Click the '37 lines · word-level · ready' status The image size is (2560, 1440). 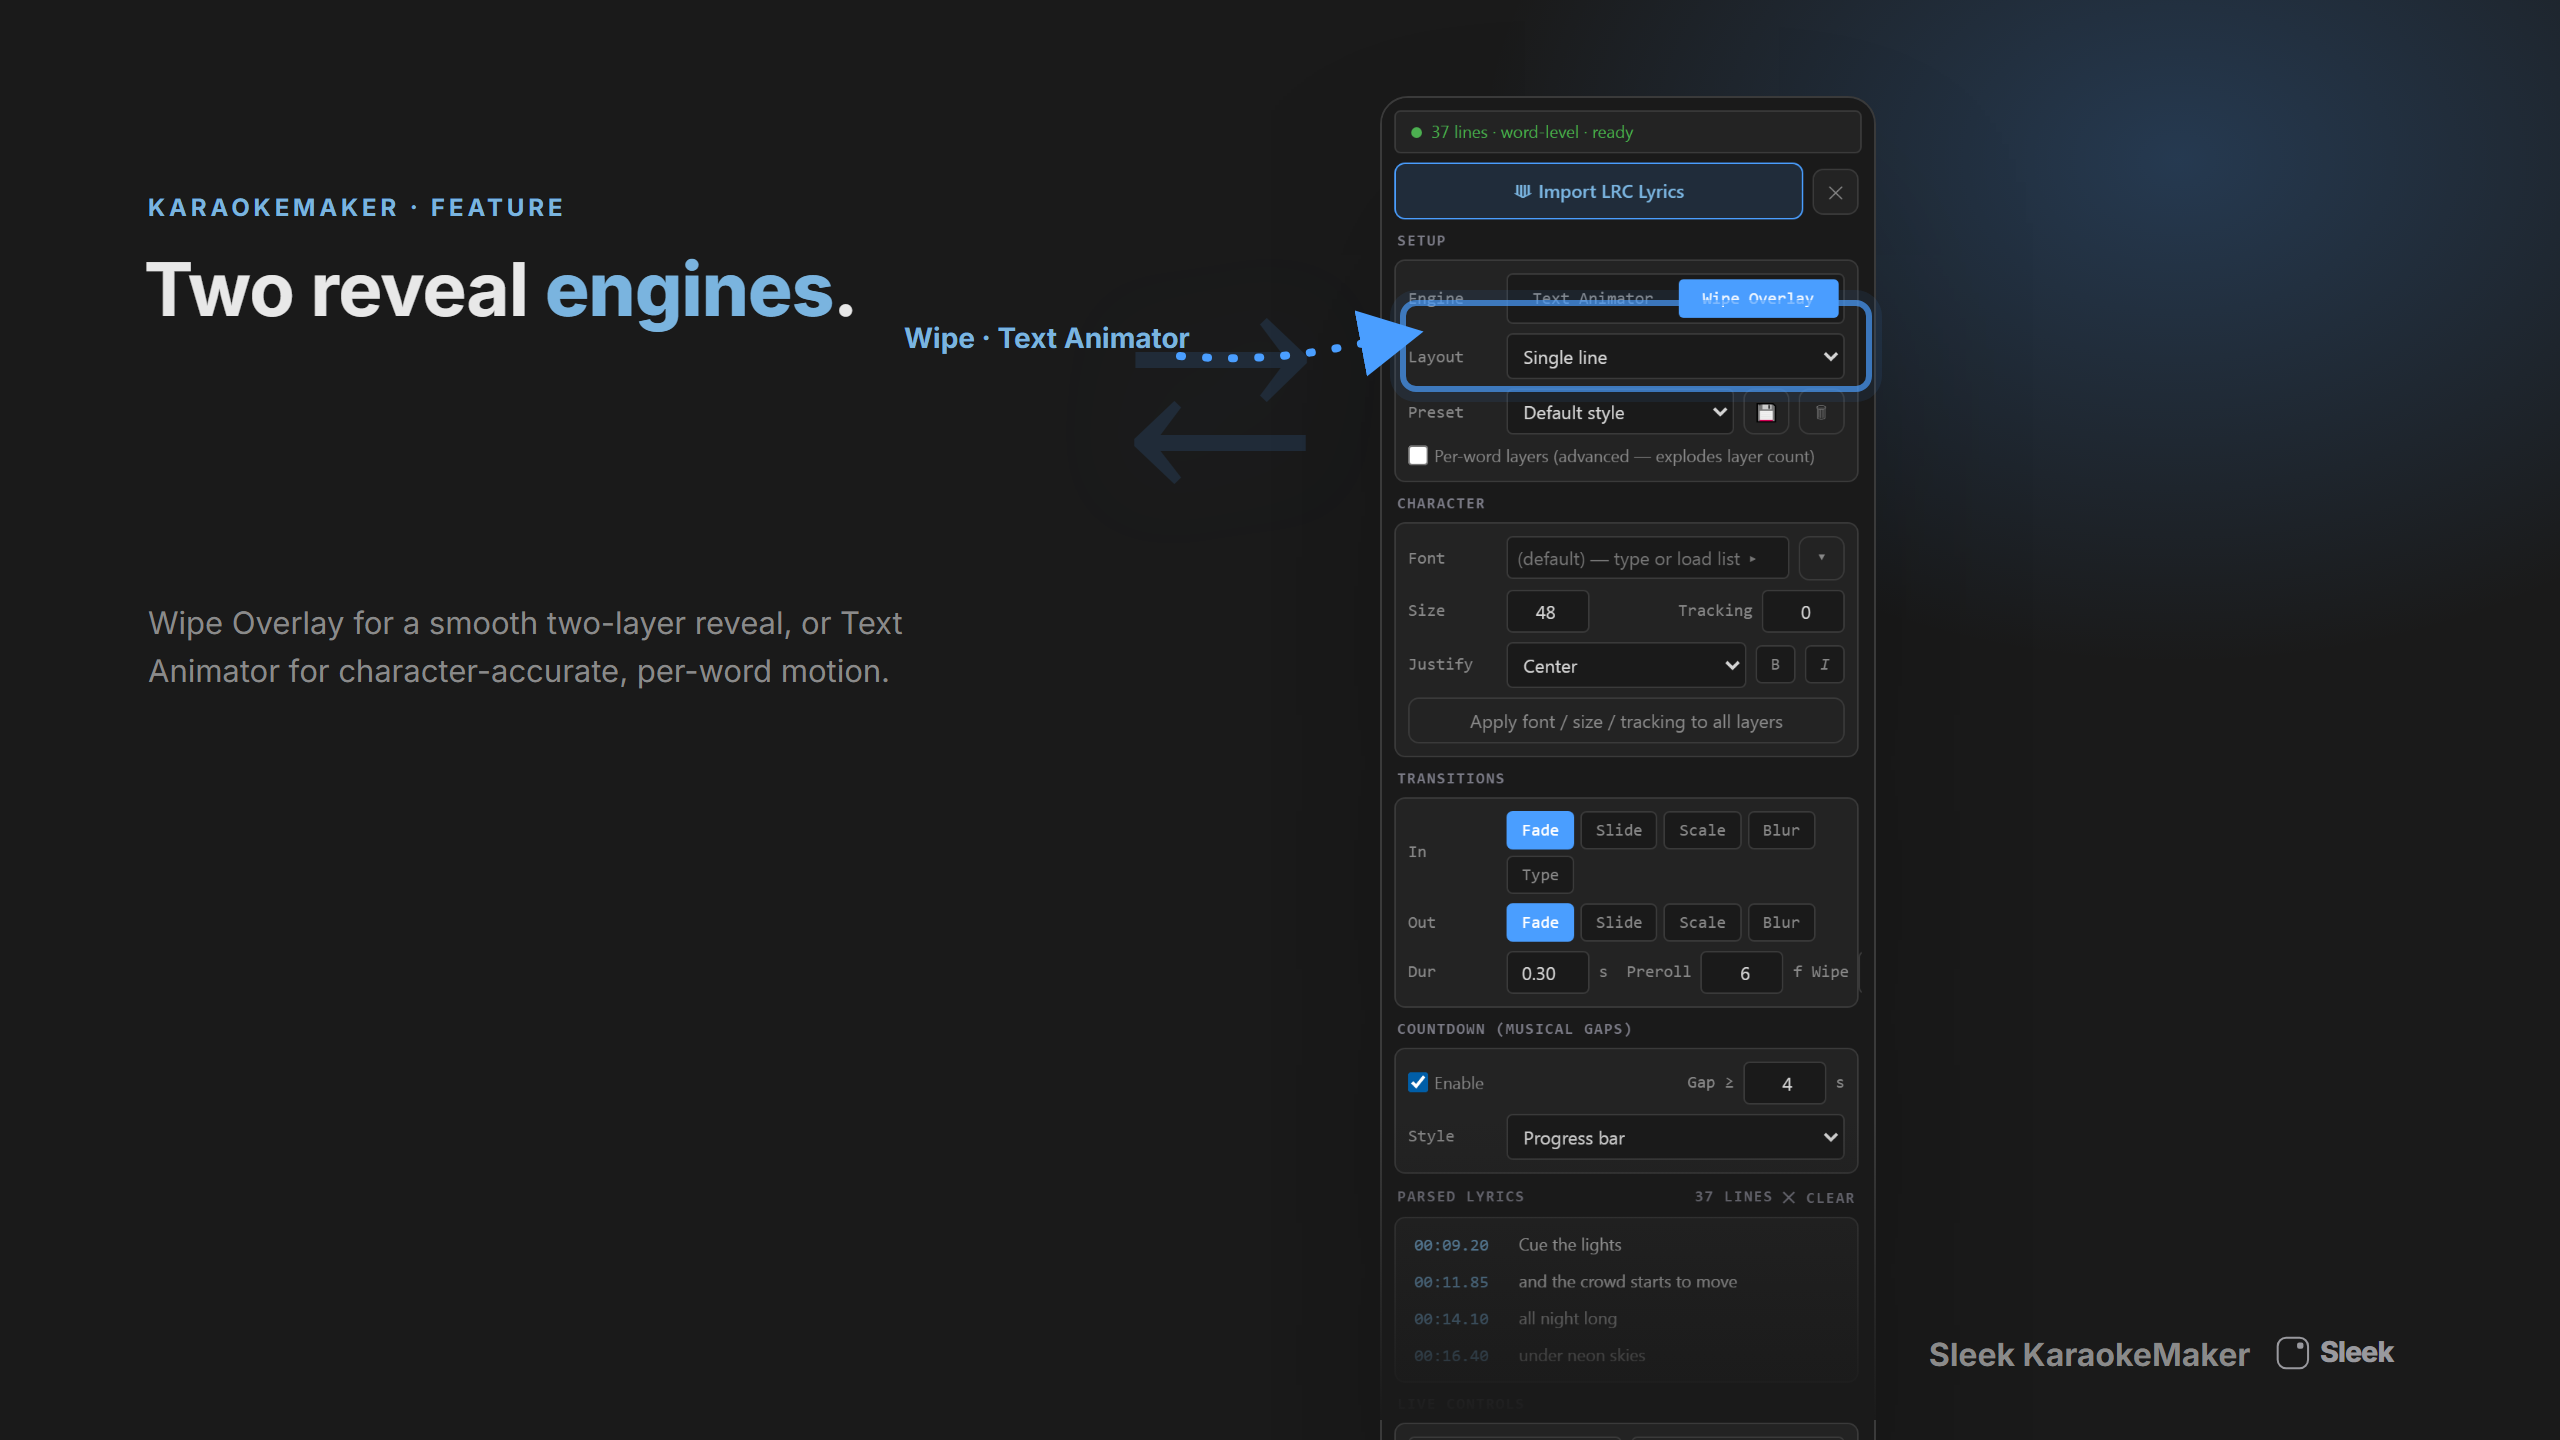pyautogui.click(x=1627, y=132)
